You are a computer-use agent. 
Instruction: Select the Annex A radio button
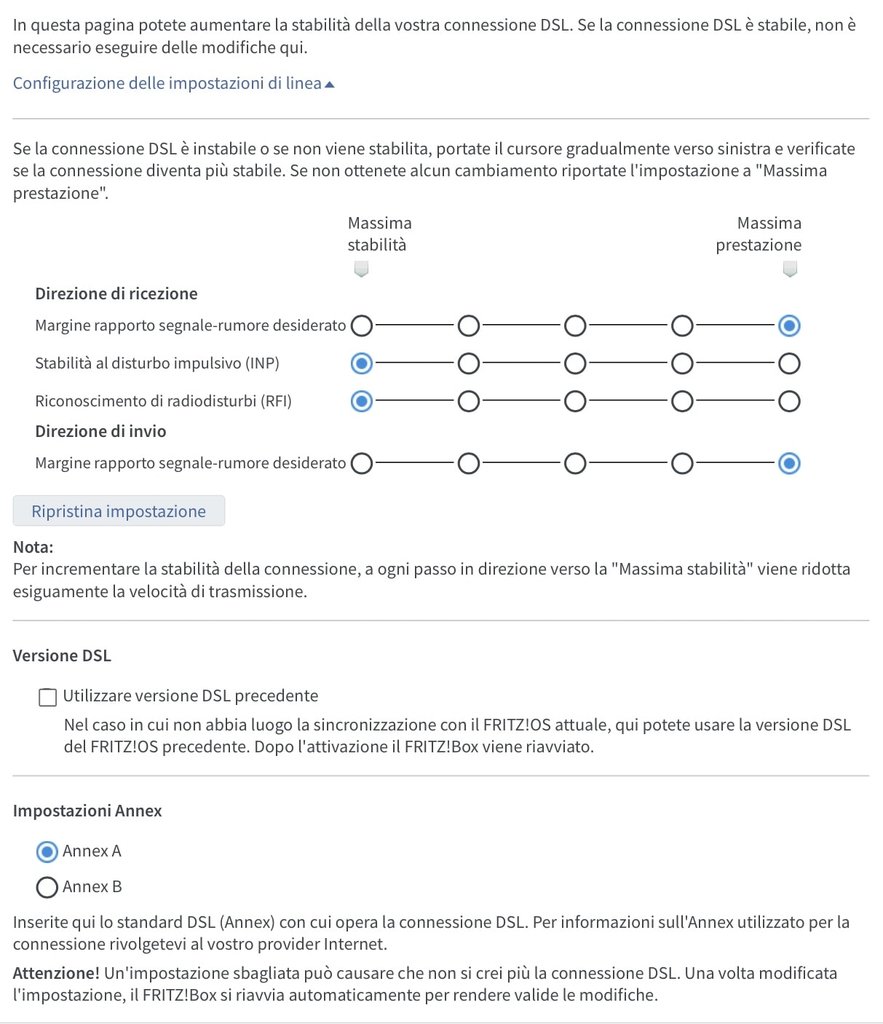tap(47, 851)
